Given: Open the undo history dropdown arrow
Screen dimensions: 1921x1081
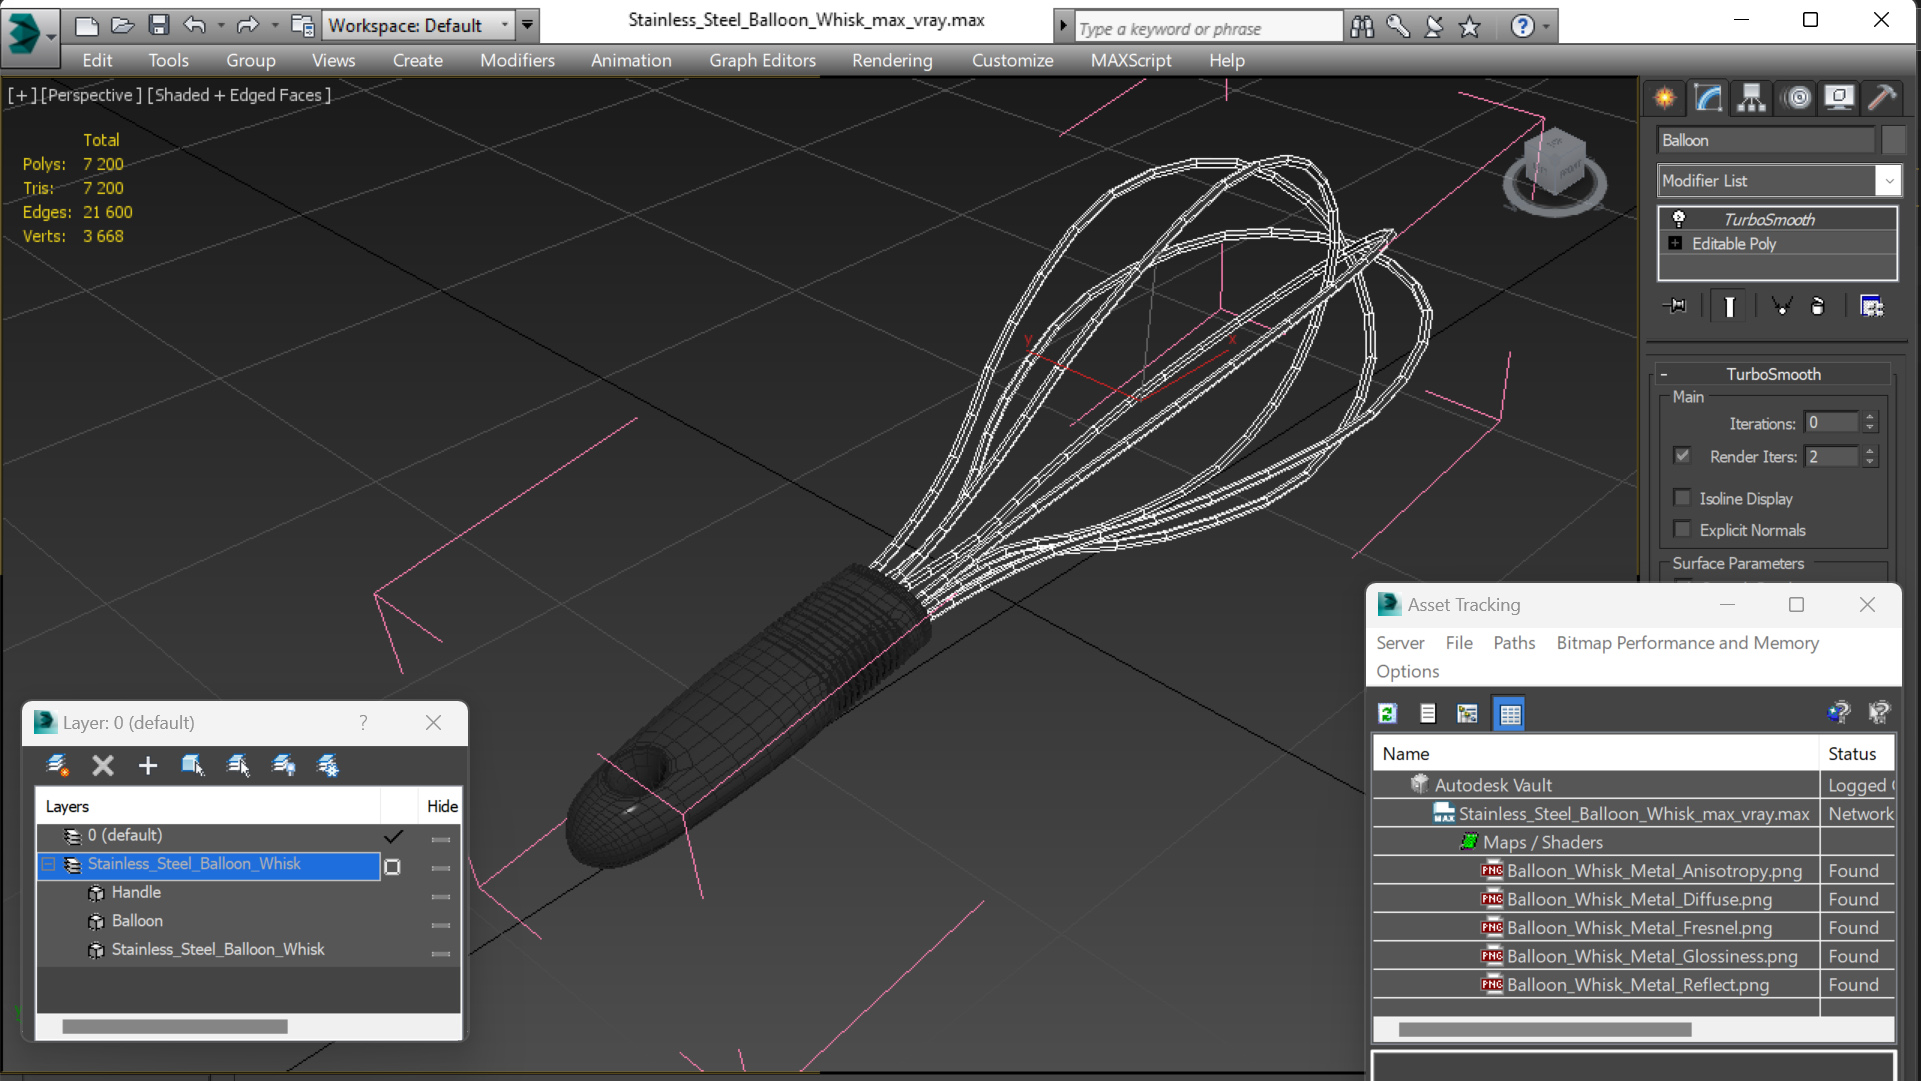Looking at the screenshot, I should 220,25.
